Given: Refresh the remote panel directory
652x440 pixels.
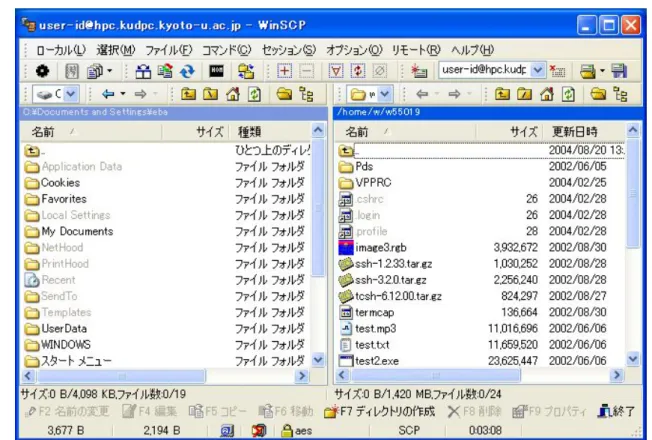Looking at the screenshot, I should [568, 94].
